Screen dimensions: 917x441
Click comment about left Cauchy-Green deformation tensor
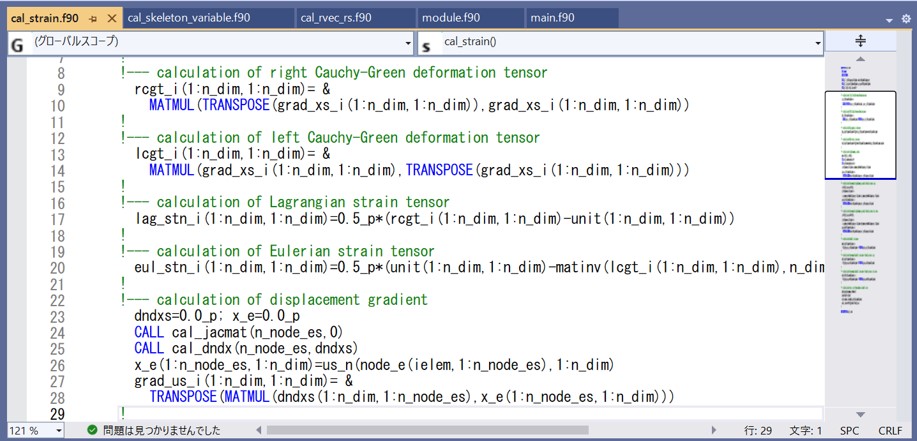330,138
